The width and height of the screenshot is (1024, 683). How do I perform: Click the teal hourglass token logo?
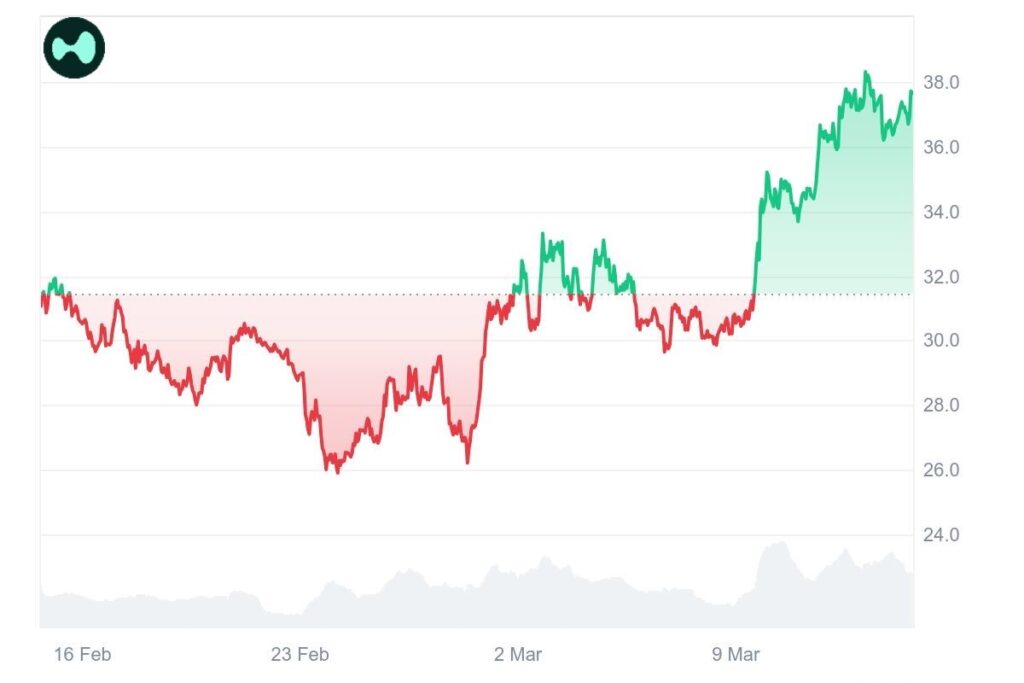(x=74, y=48)
